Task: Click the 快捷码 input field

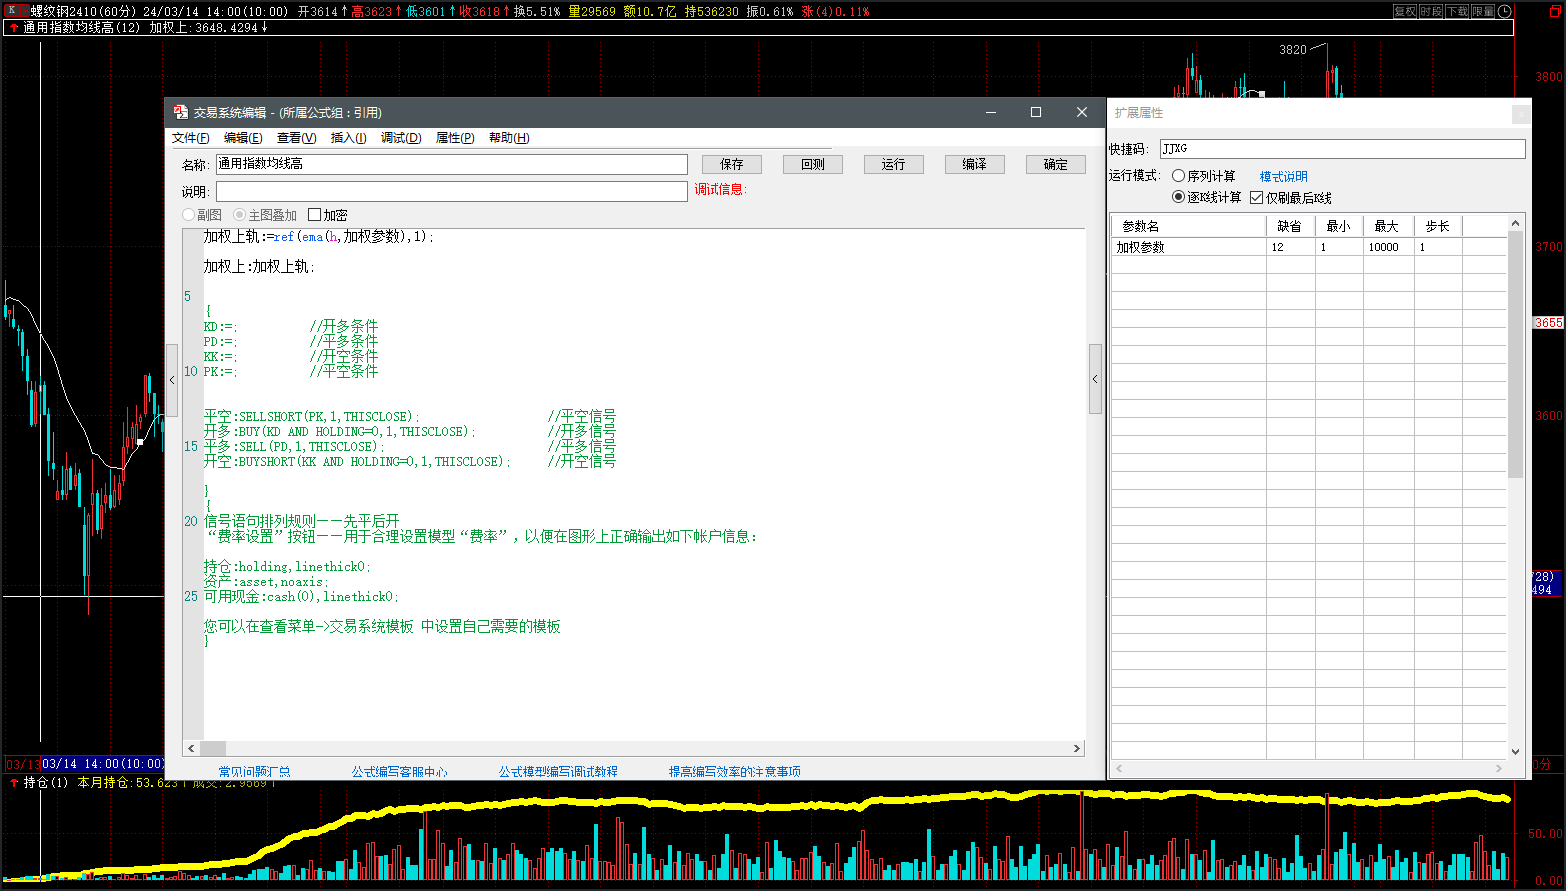Action: 1343,149
